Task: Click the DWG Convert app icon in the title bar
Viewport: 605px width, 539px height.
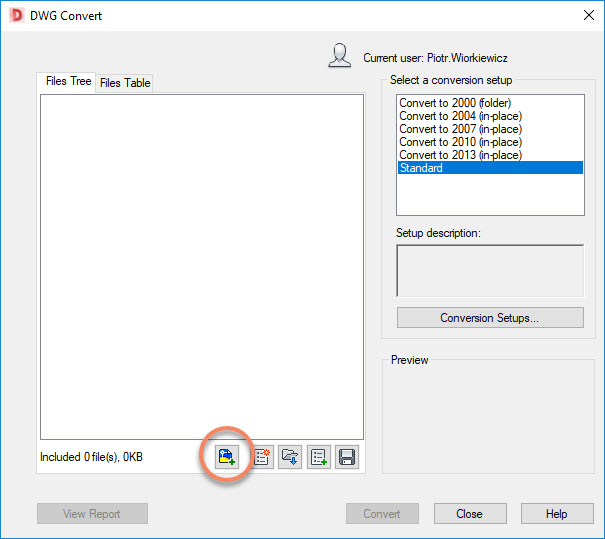Action: 16,15
